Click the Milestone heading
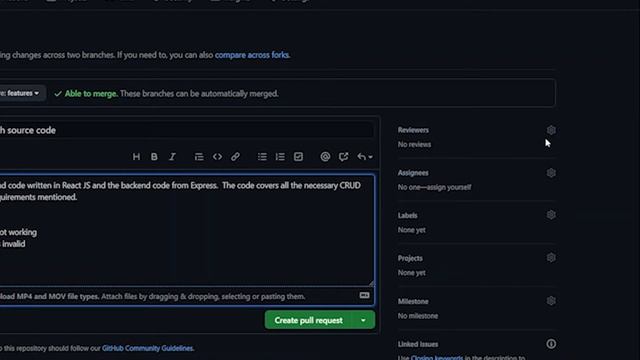This screenshot has width=640, height=360. pyautogui.click(x=413, y=301)
